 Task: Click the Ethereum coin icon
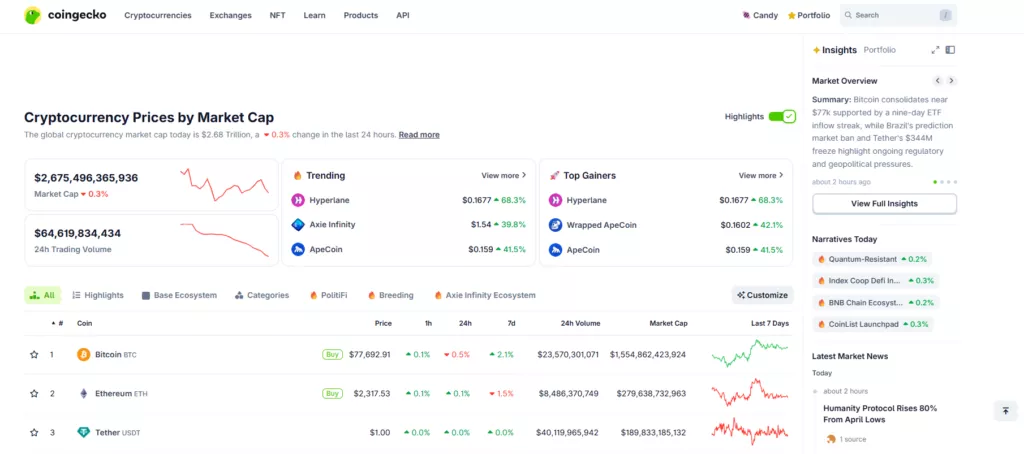pyautogui.click(x=84, y=393)
